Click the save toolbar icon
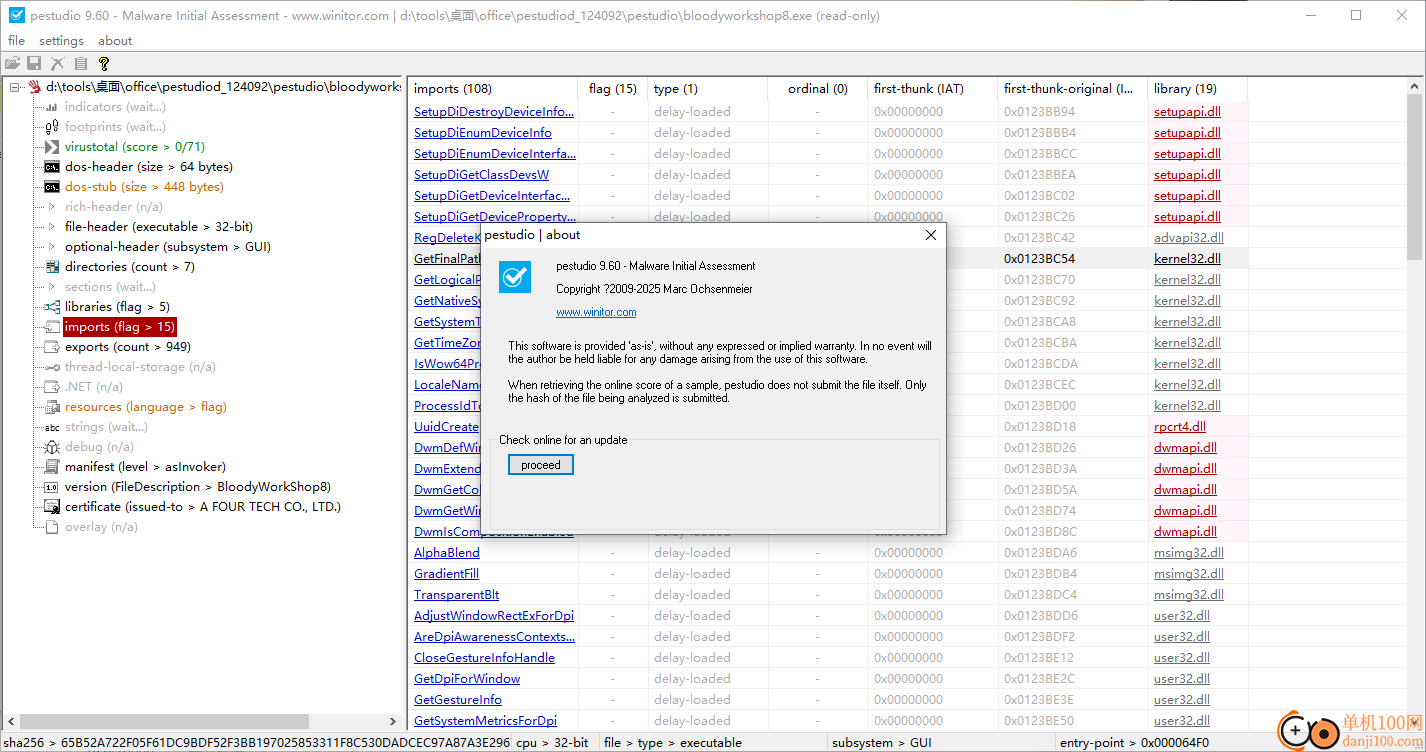This screenshot has height=752, width=1426. click(x=34, y=63)
